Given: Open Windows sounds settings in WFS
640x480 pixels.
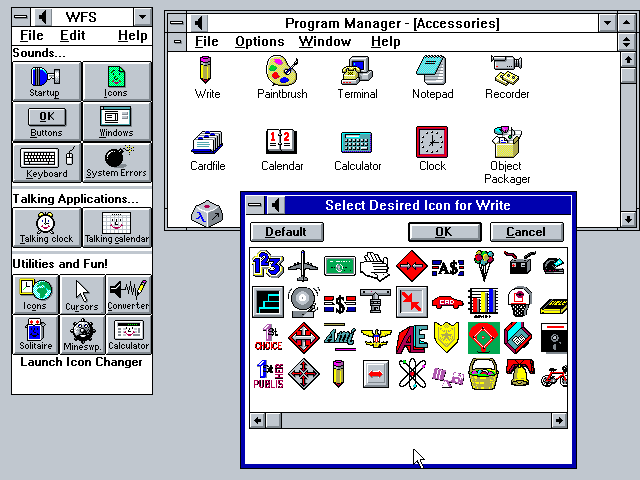Looking at the screenshot, I should point(117,121).
